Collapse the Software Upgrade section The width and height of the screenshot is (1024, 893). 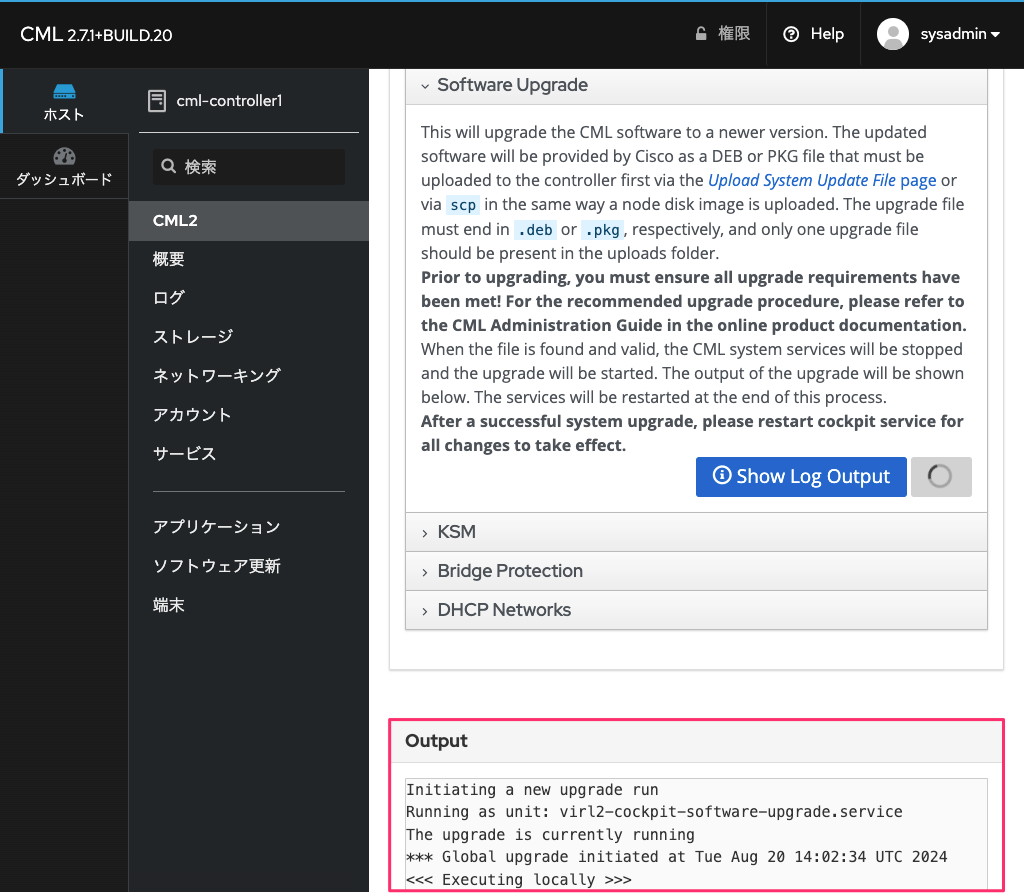coord(696,86)
